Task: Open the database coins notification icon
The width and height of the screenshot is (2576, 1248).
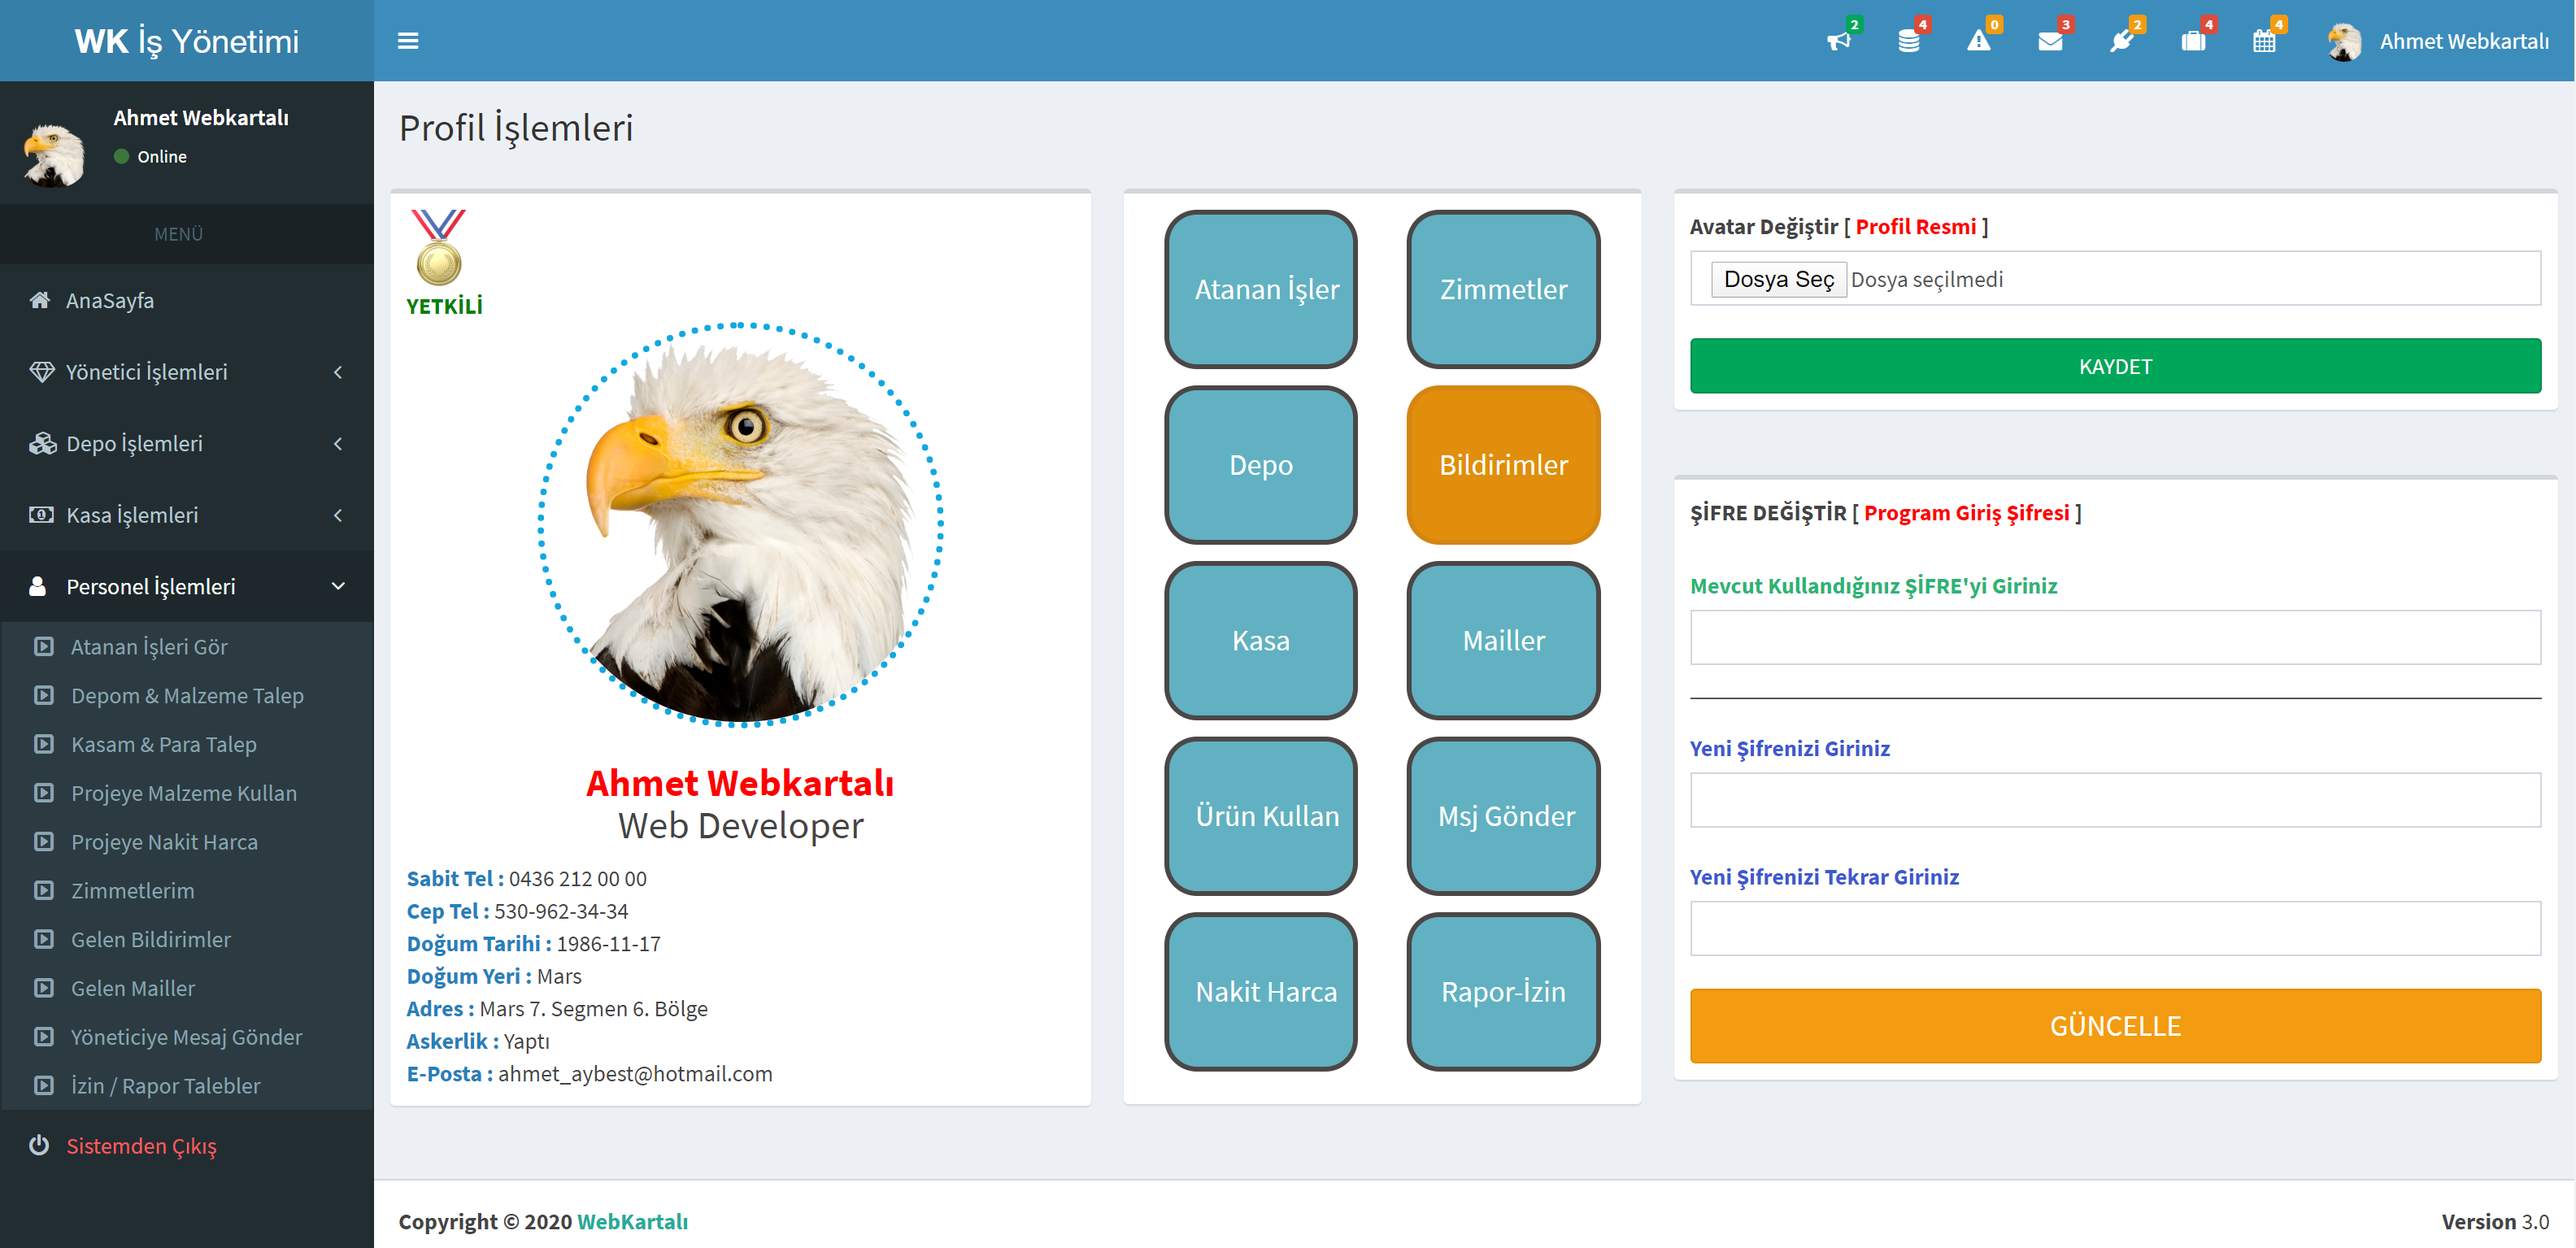Action: pyautogui.click(x=1908, y=41)
